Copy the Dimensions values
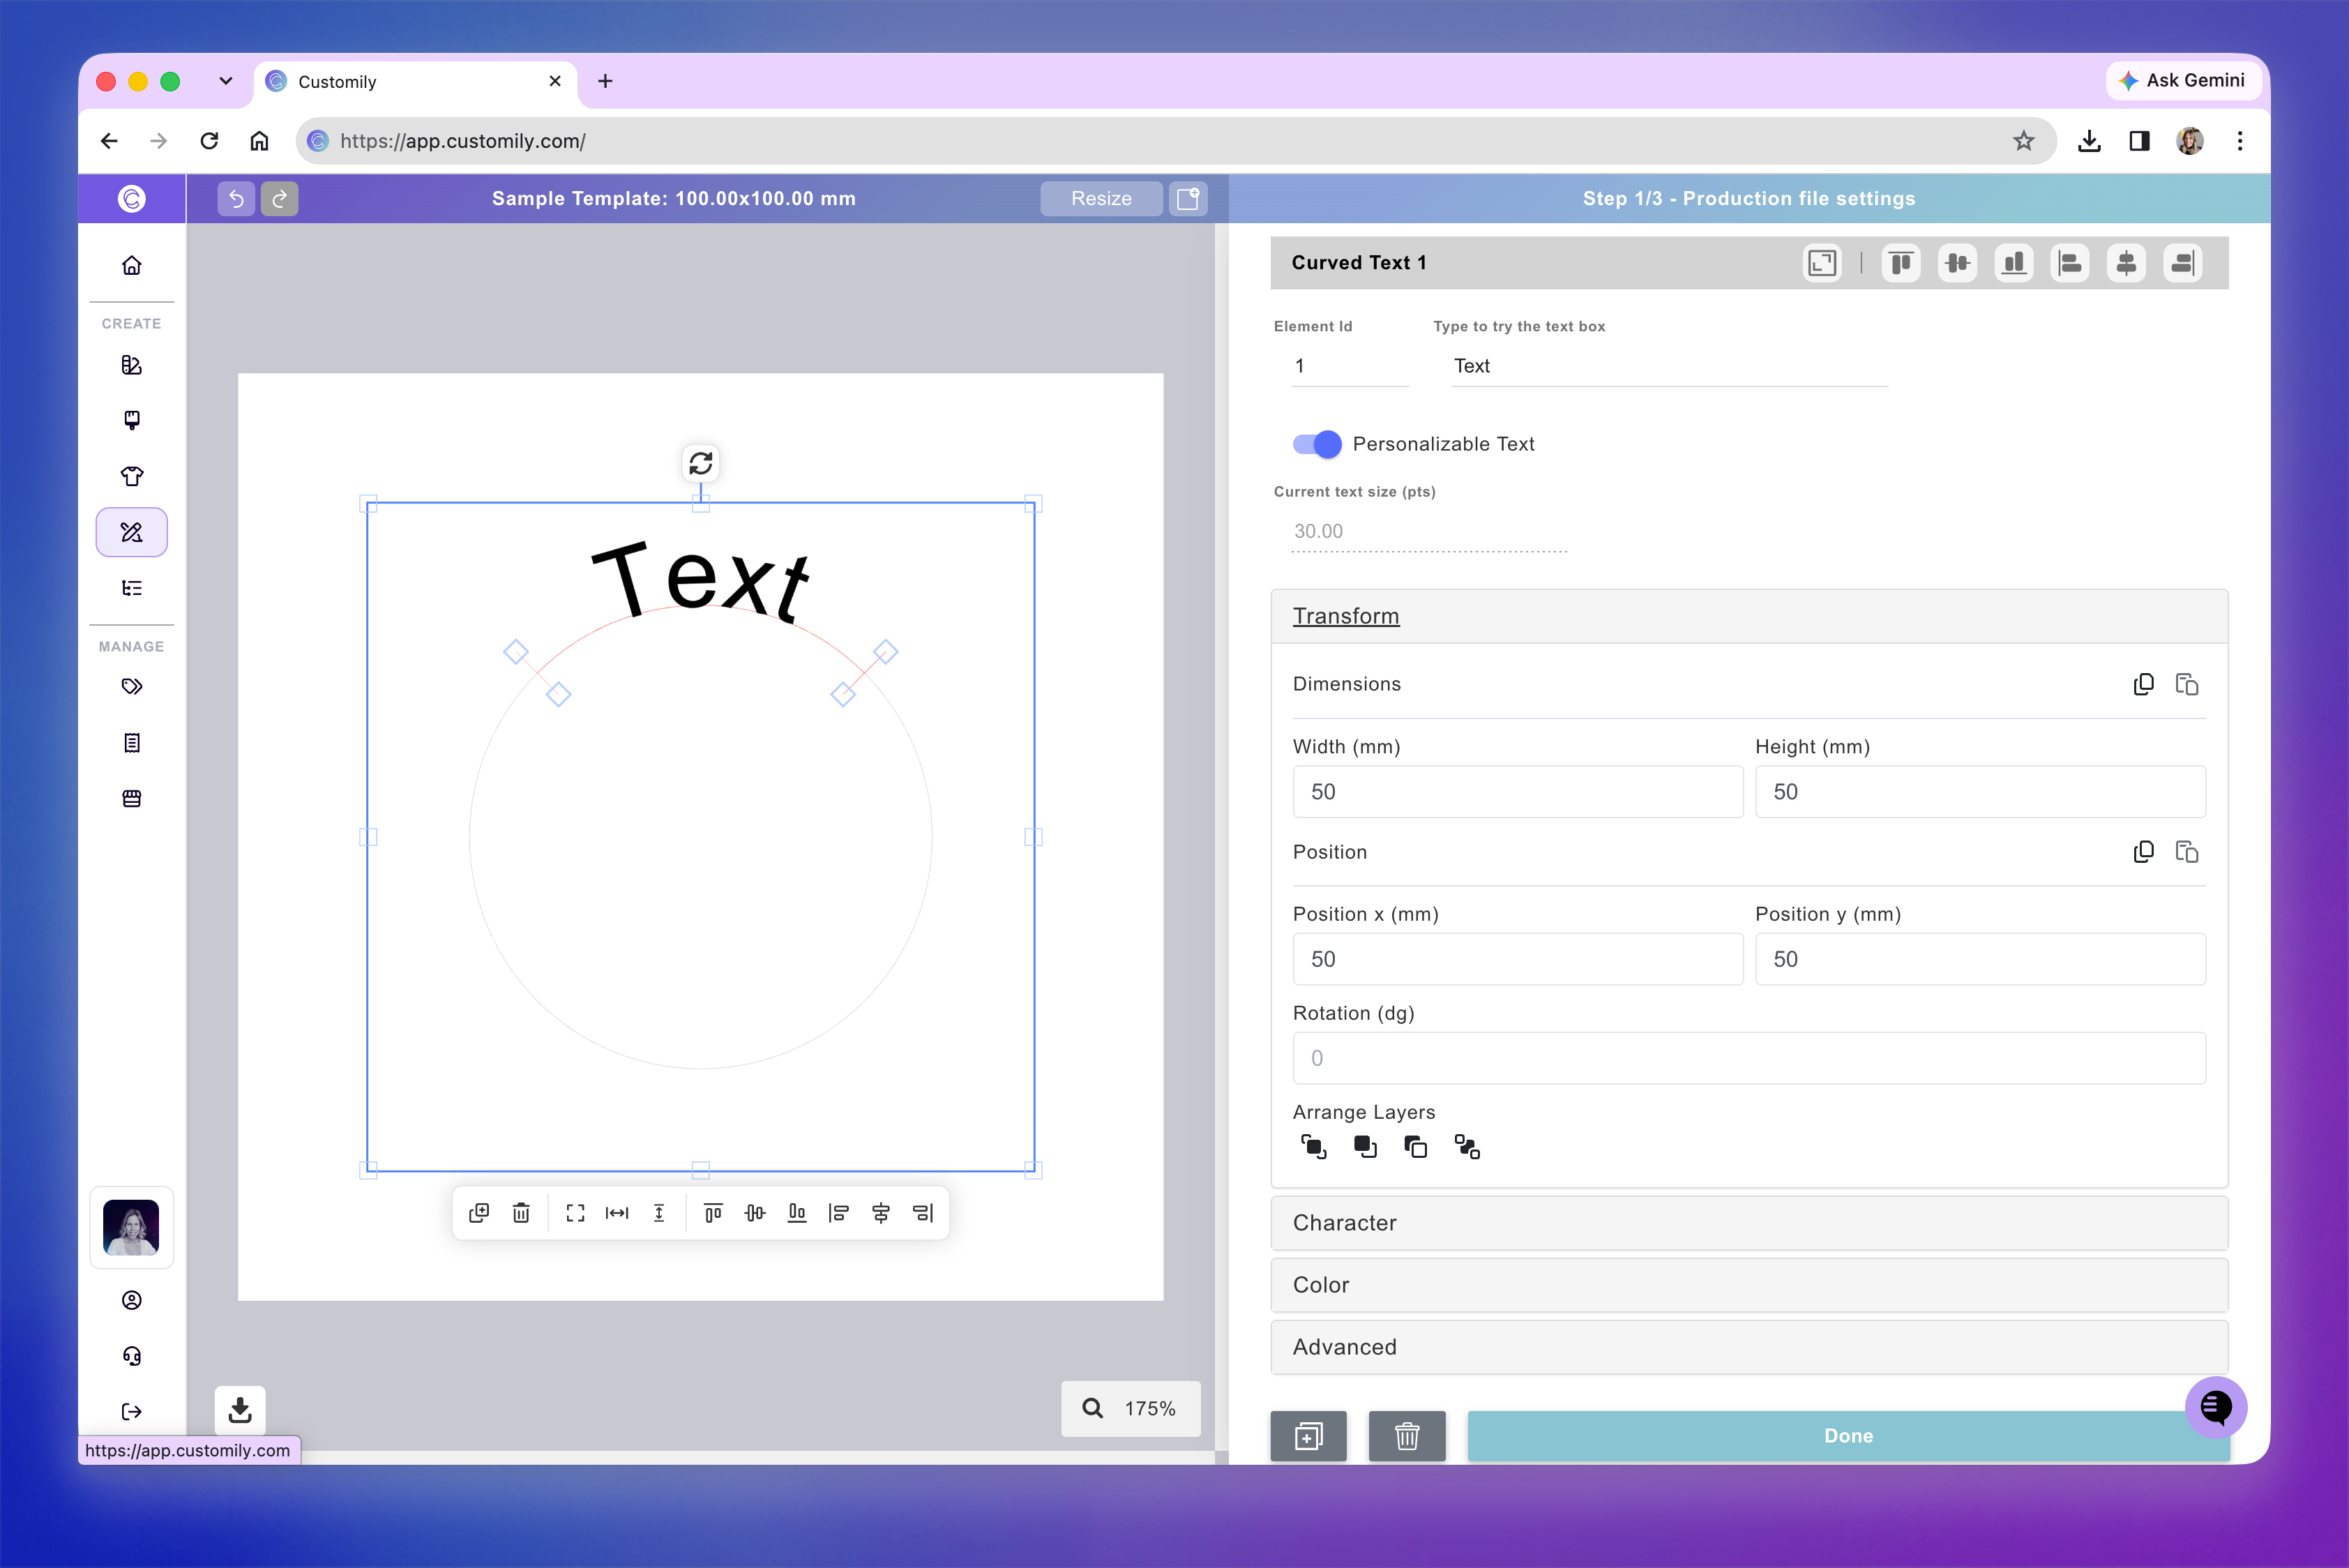Image resolution: width=2349 pixels, height=1568 pixels. click(x=2143, y=684)
